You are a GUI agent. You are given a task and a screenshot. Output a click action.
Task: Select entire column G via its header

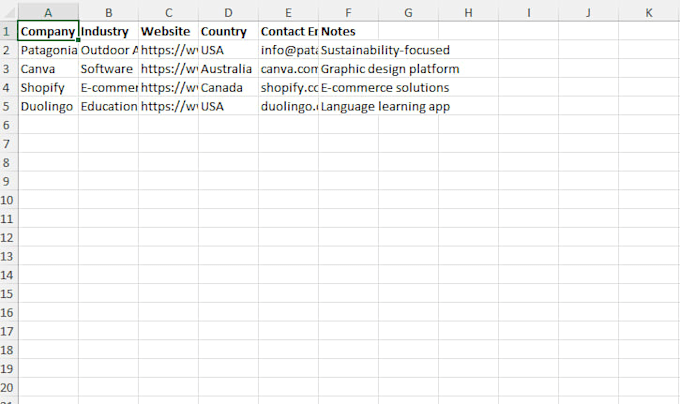click(x=409, y=13)
